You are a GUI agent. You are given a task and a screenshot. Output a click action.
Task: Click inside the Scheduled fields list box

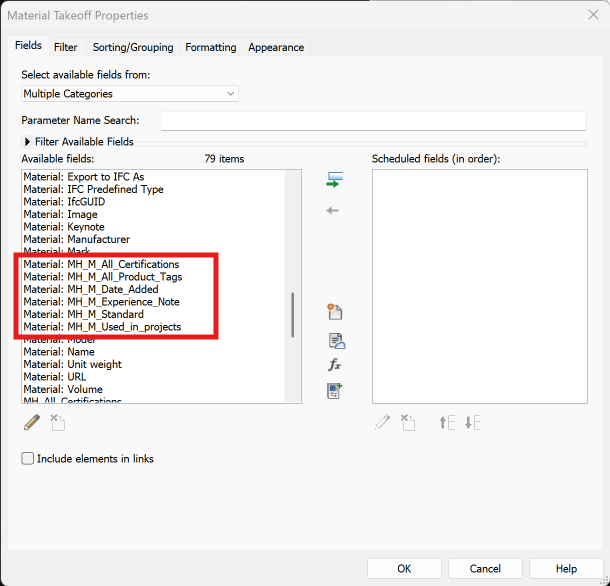click(x=480, y=286)
